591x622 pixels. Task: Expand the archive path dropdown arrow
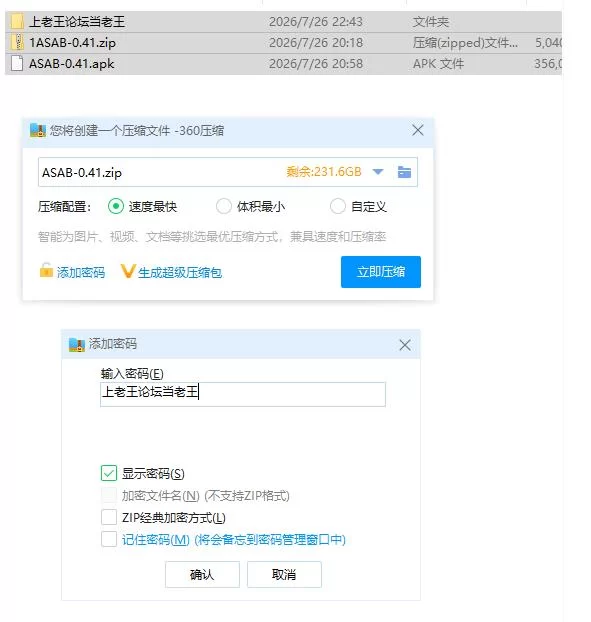378,172
